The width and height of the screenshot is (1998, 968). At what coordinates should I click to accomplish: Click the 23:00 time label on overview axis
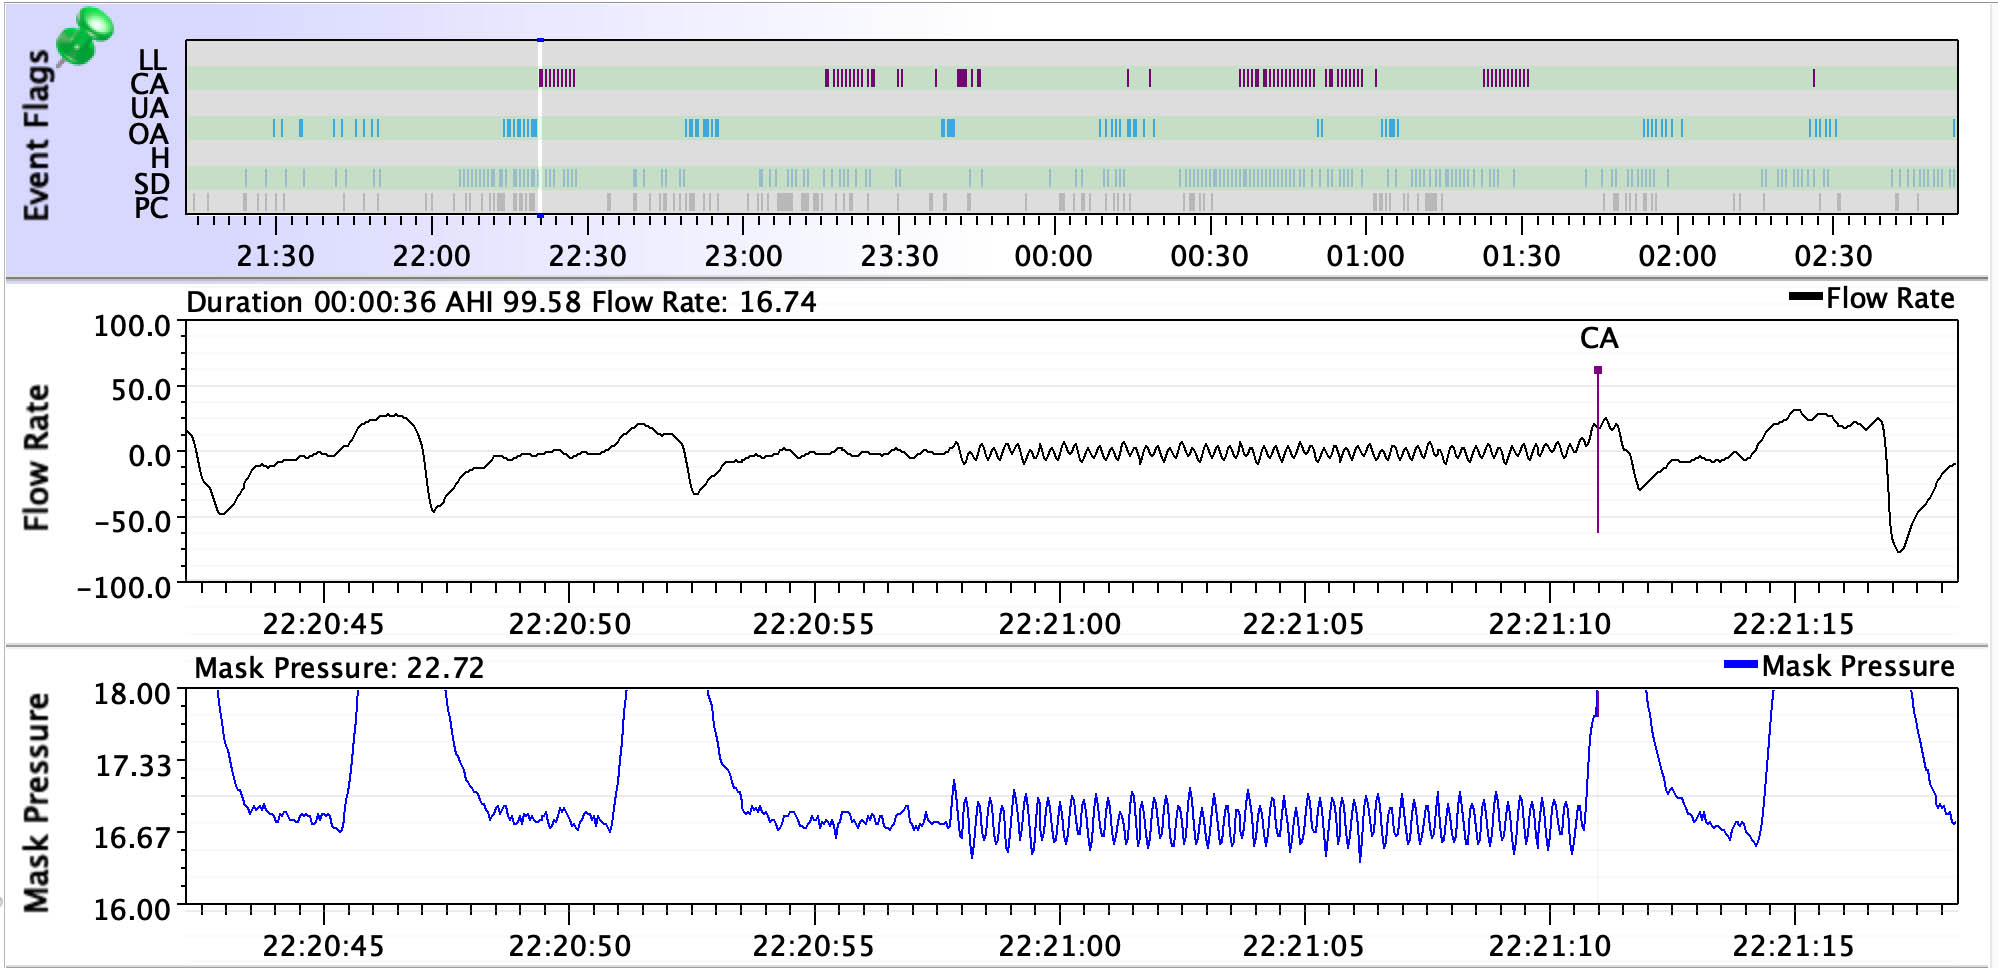(743, 256)
